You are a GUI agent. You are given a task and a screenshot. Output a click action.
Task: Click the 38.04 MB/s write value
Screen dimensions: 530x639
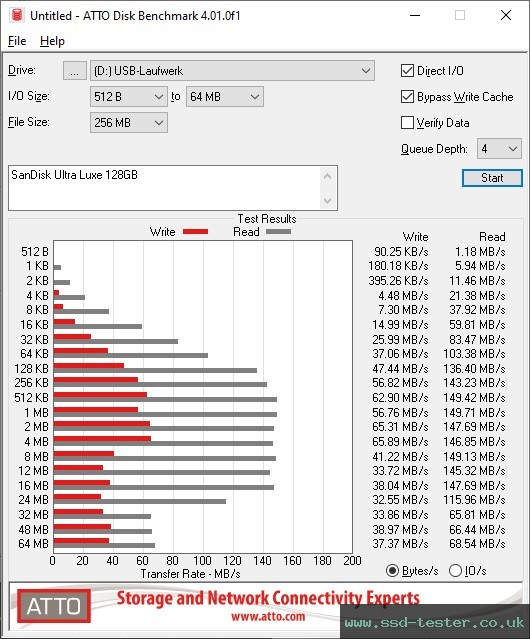click(400, 486)
